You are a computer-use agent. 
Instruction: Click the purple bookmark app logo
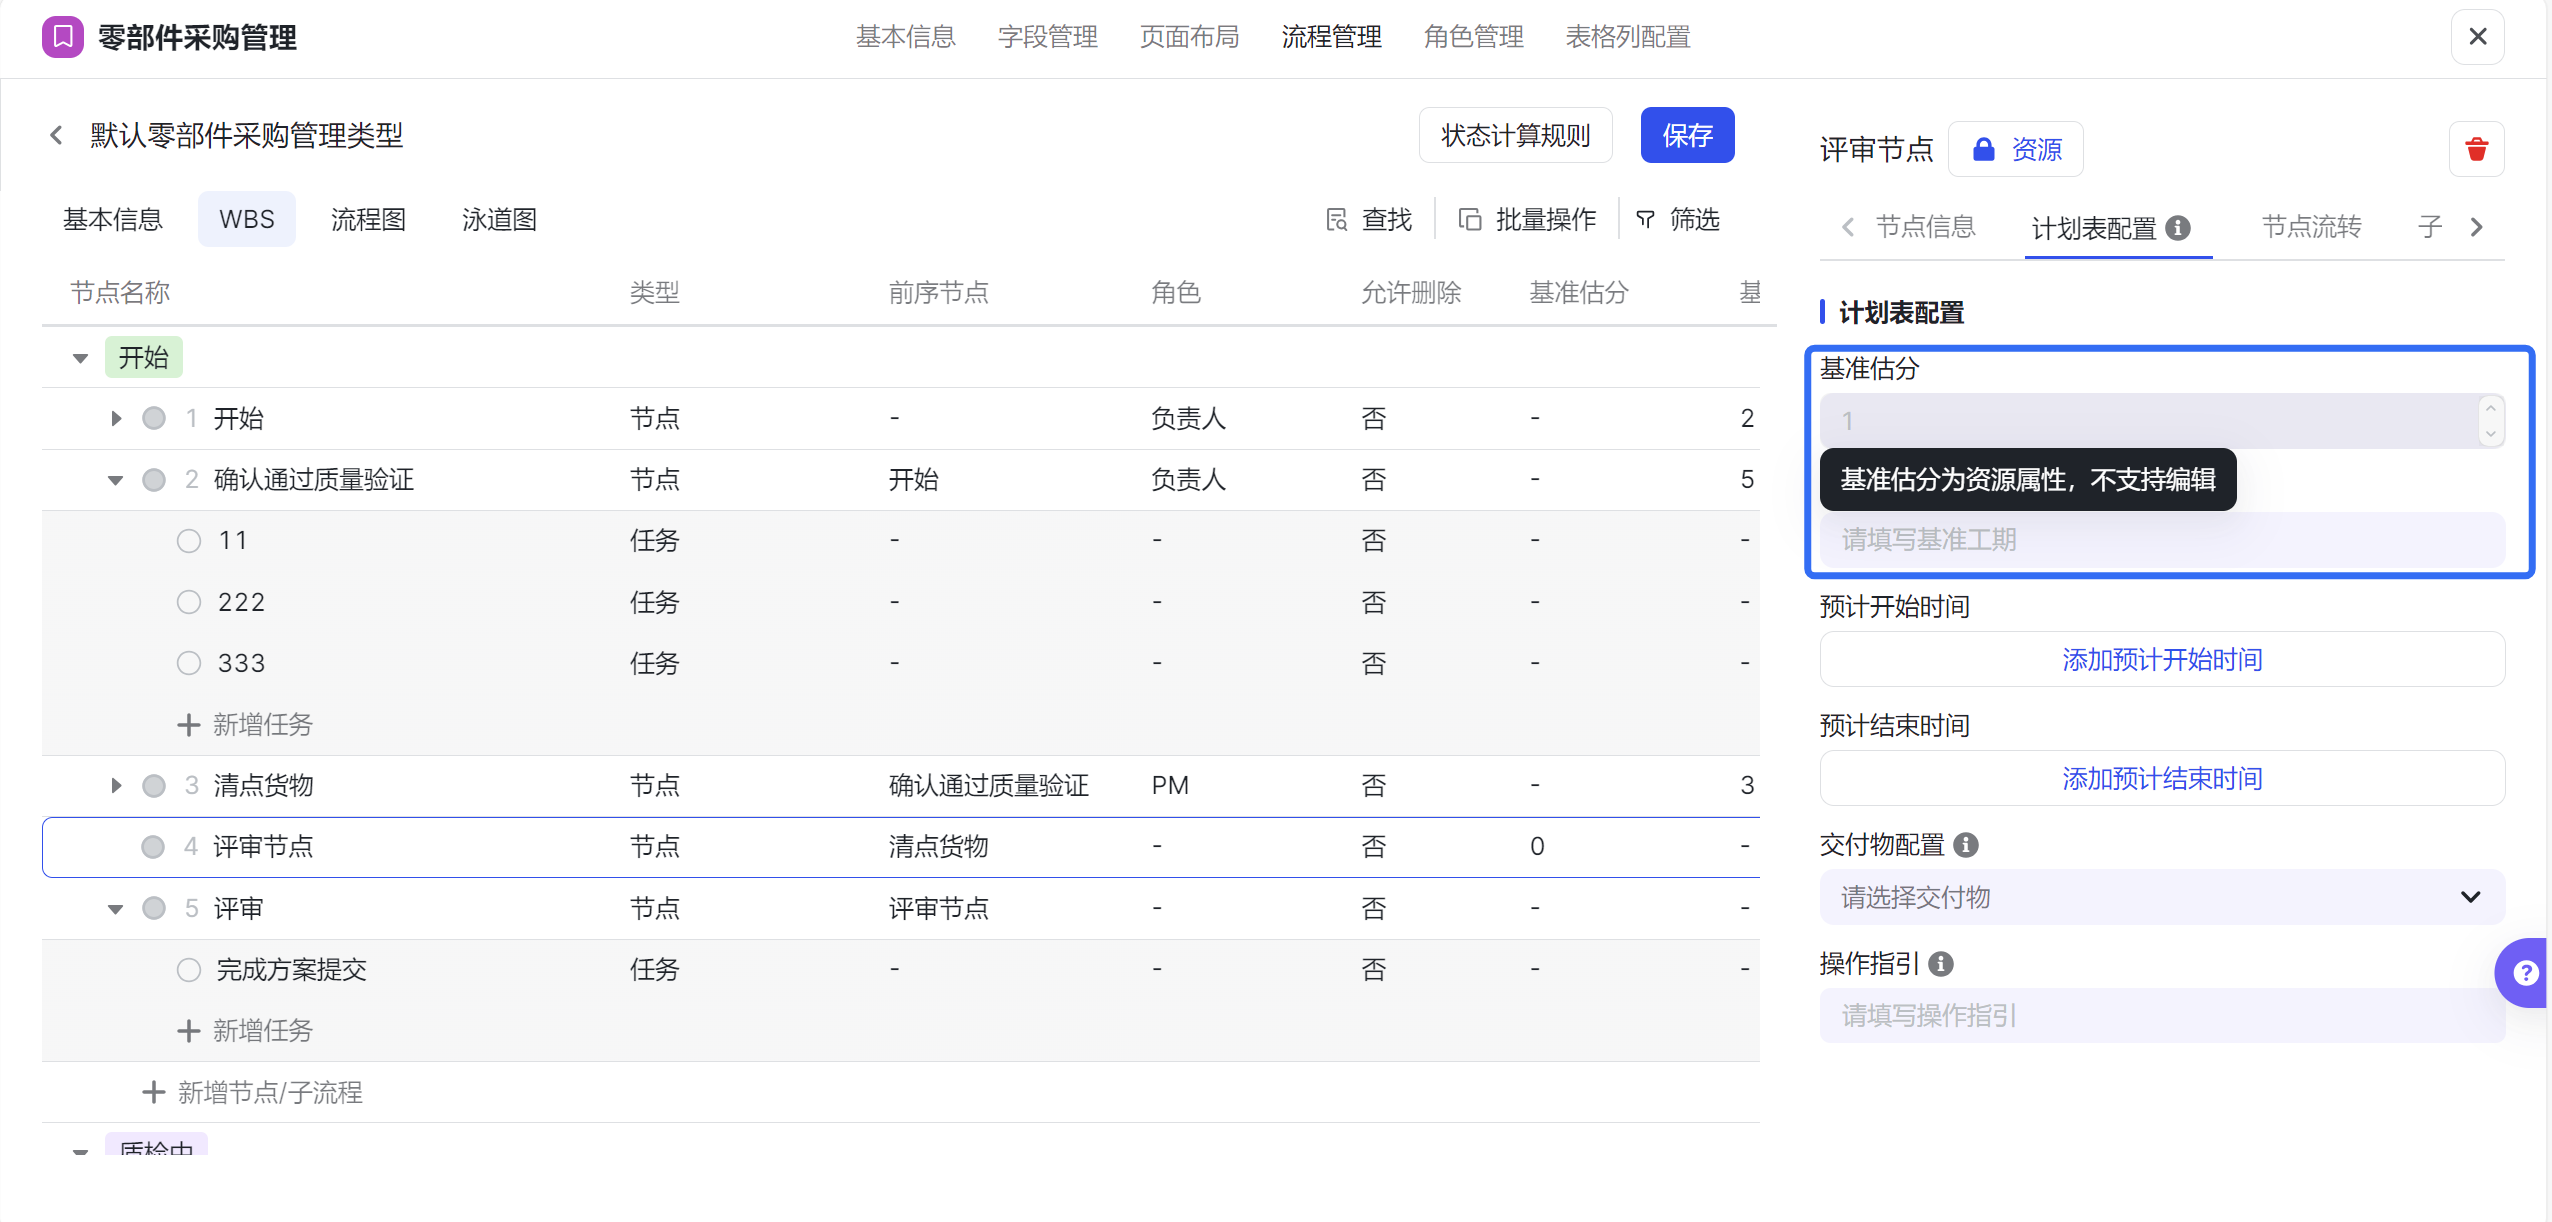[63, 37]
